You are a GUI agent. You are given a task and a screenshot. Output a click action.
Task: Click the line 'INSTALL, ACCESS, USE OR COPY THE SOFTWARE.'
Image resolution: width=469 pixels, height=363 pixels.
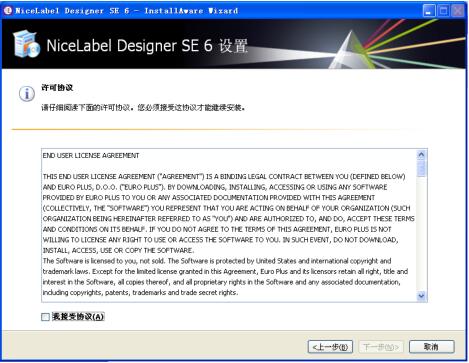point(118,250)
